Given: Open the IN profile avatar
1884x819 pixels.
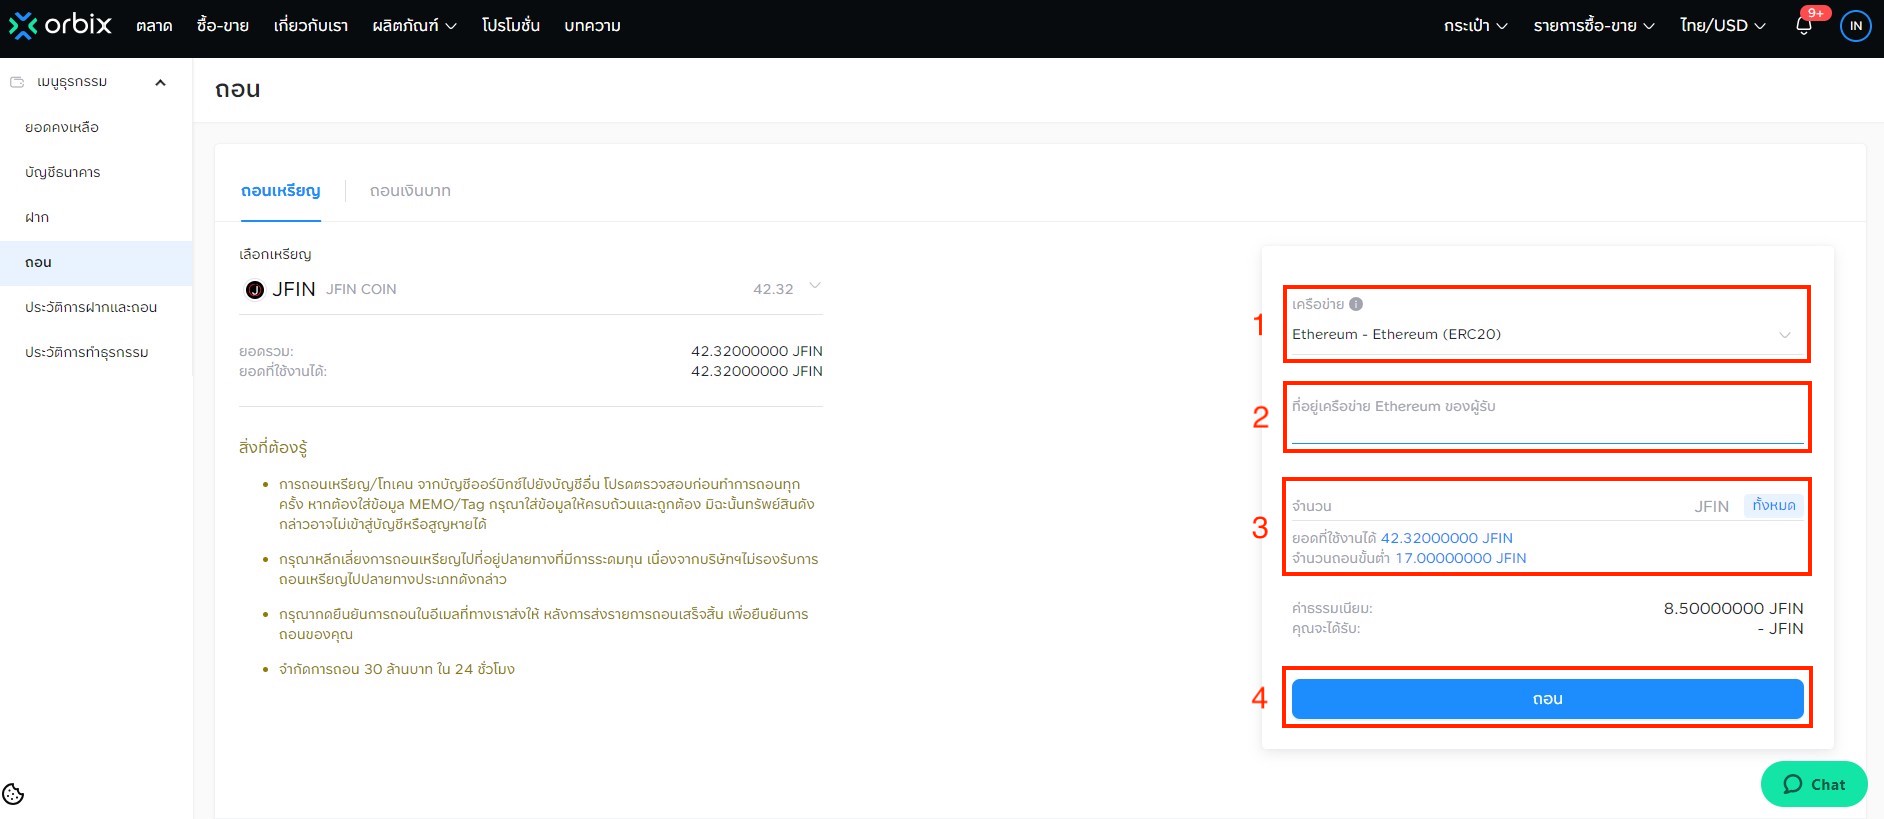Looking at the screenshot, I should click(1855, 26).
